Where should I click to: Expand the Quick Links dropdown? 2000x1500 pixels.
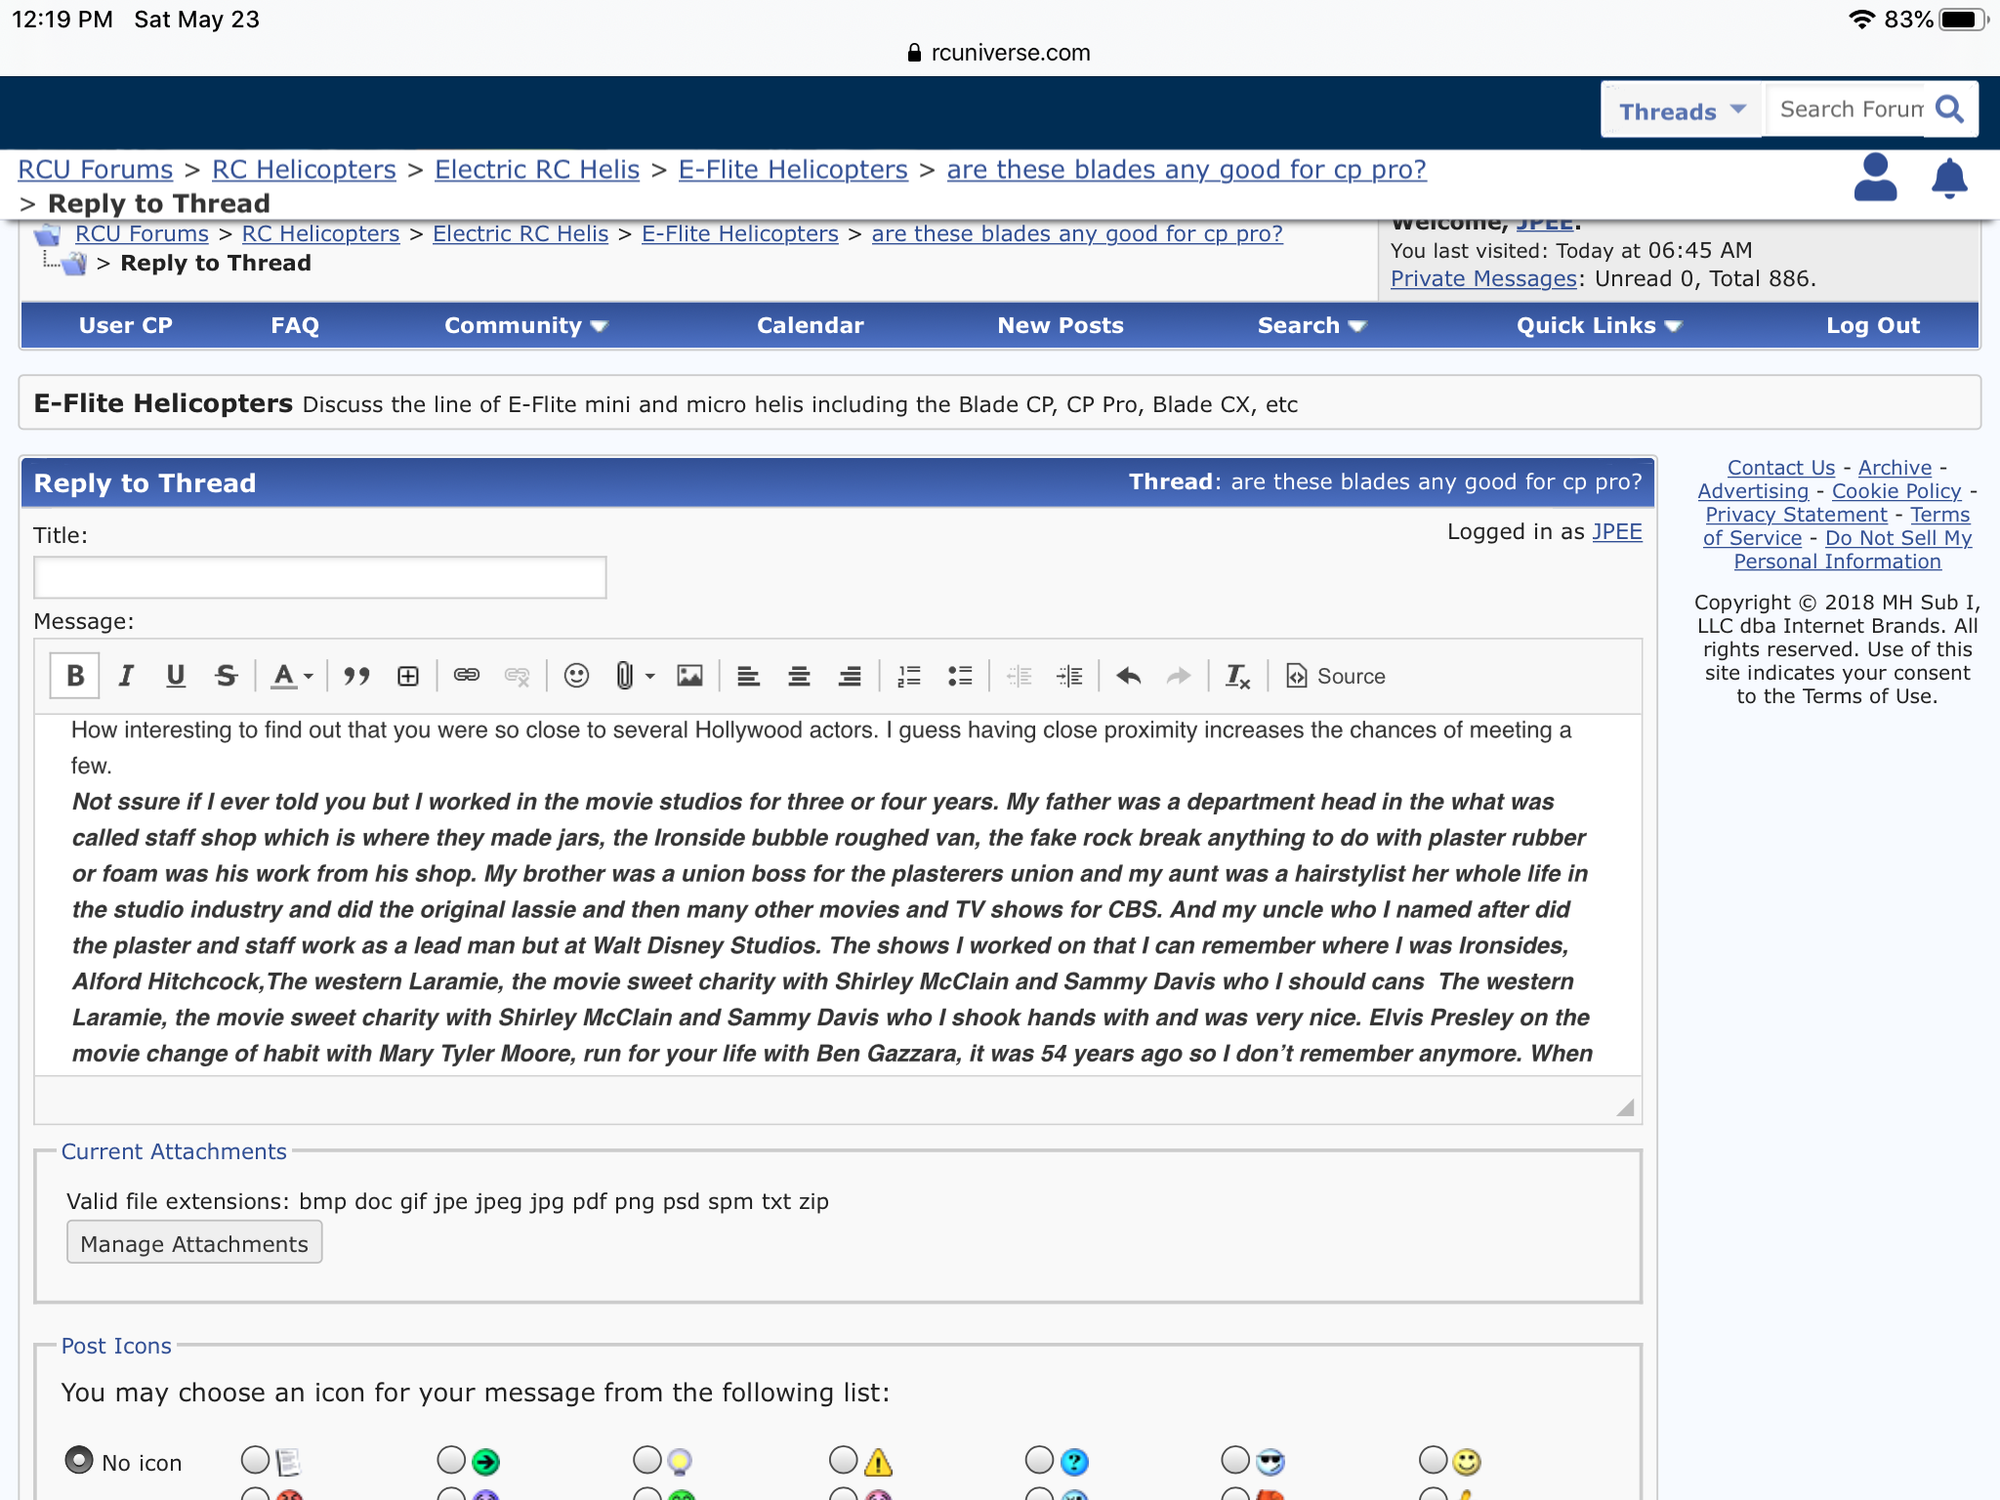1598,326
